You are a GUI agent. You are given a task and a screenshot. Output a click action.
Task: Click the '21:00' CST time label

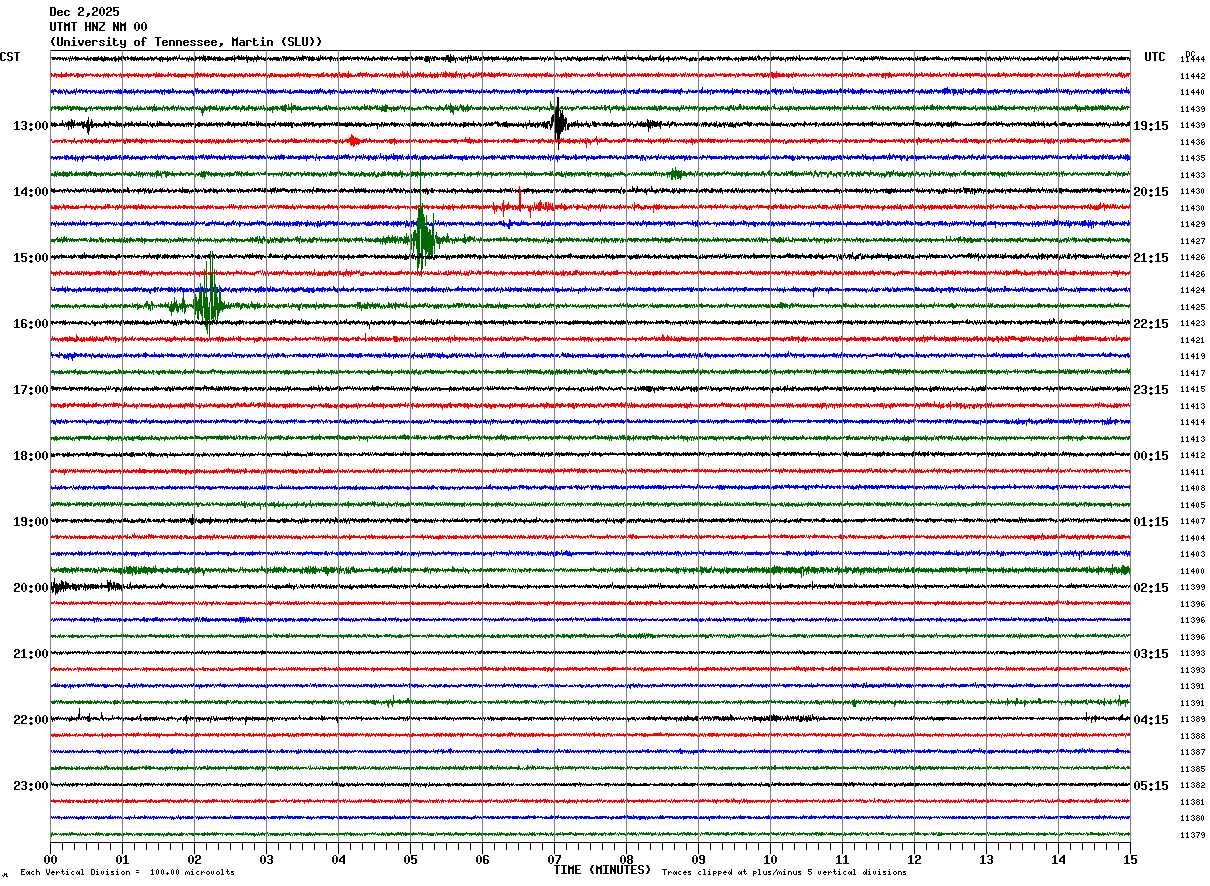point(30,653)
